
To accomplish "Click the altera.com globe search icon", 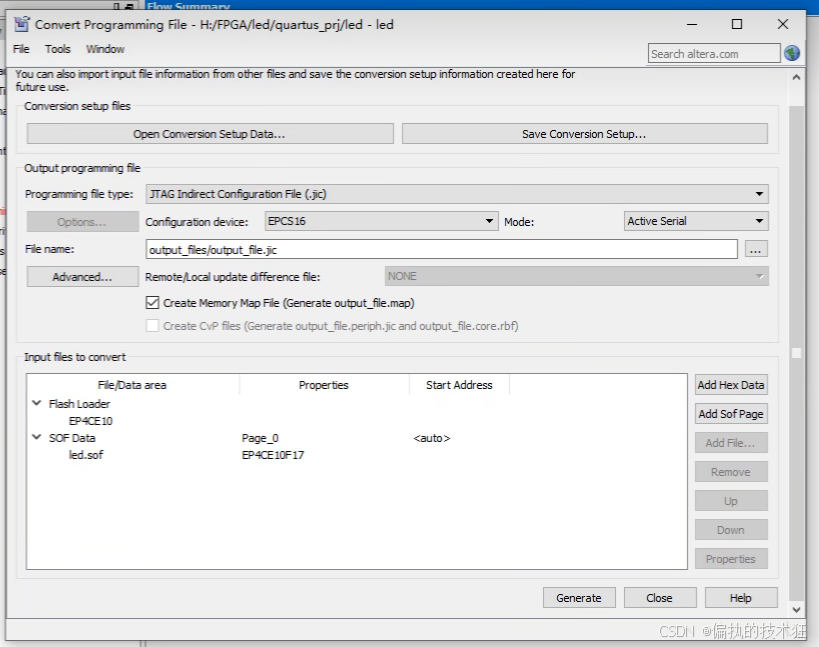I will (792, 53).
